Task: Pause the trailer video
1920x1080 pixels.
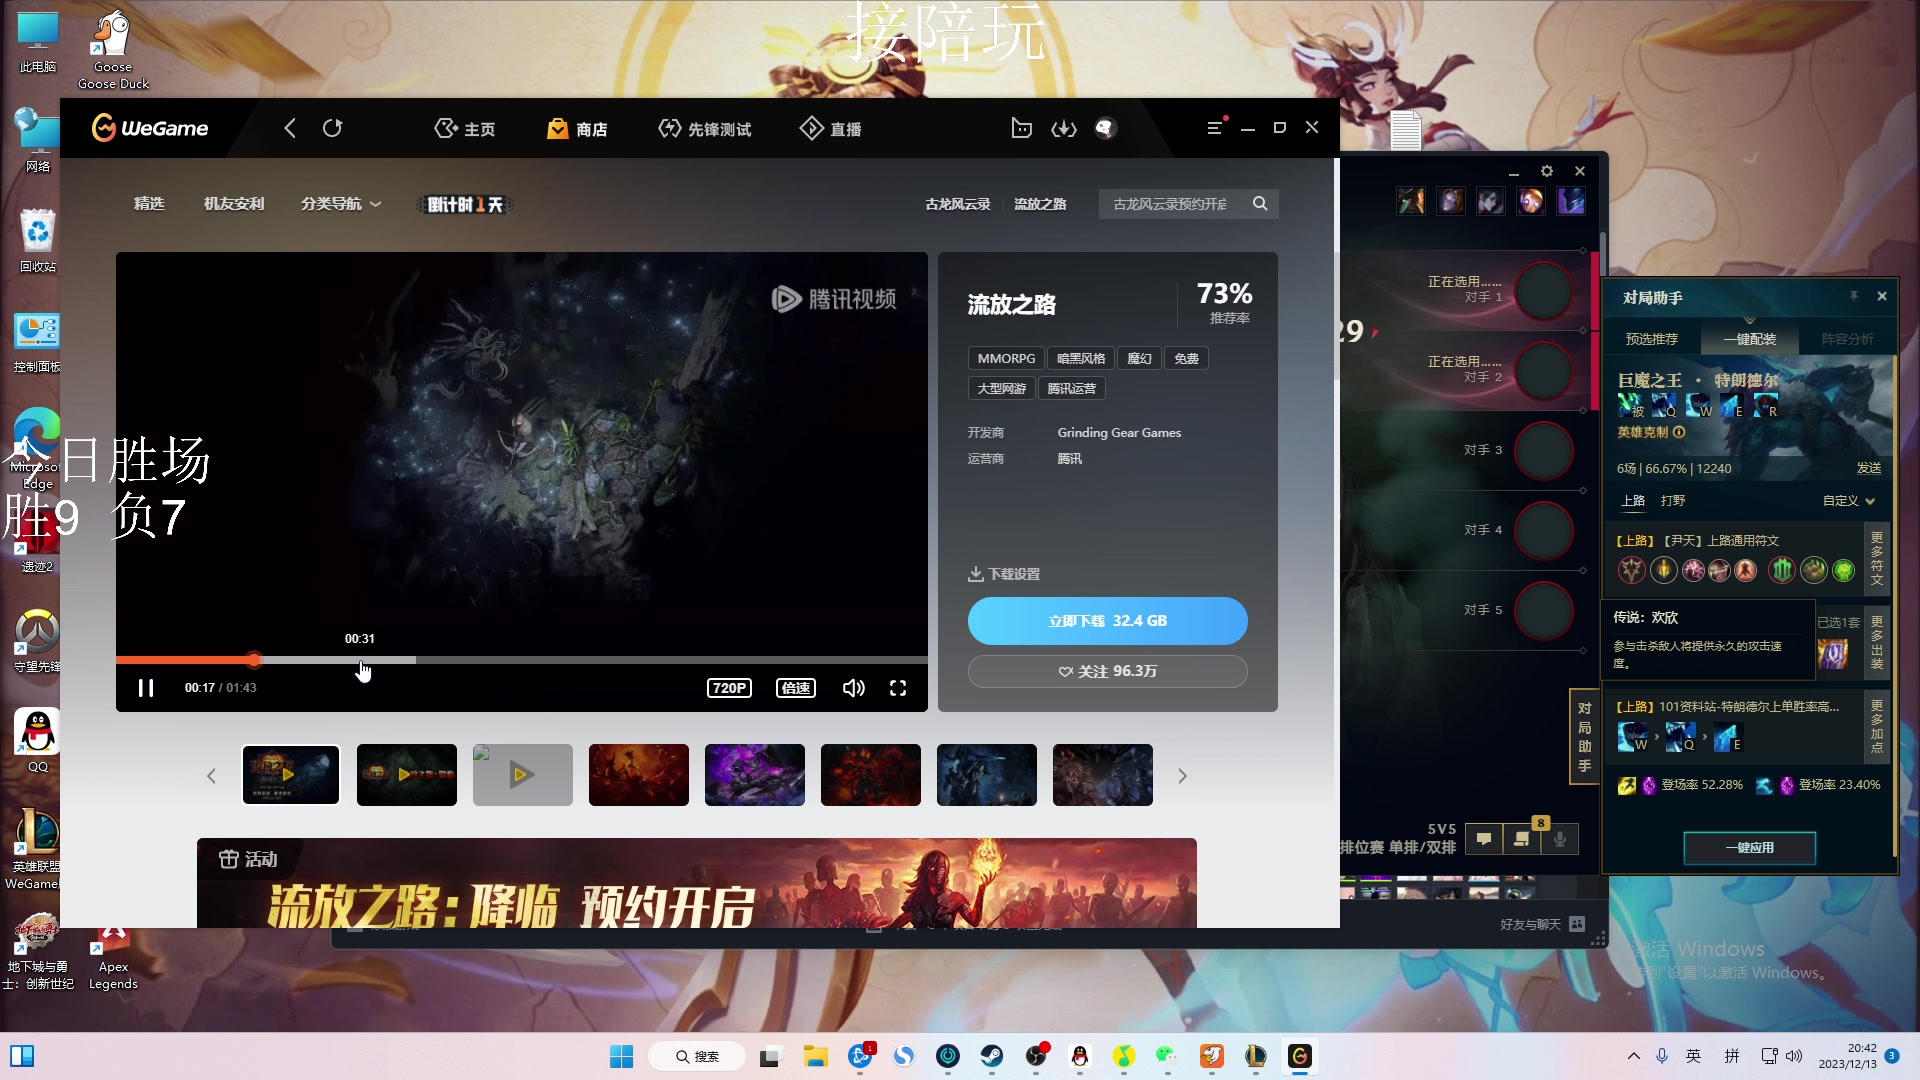Action: (x=146, y=688)
